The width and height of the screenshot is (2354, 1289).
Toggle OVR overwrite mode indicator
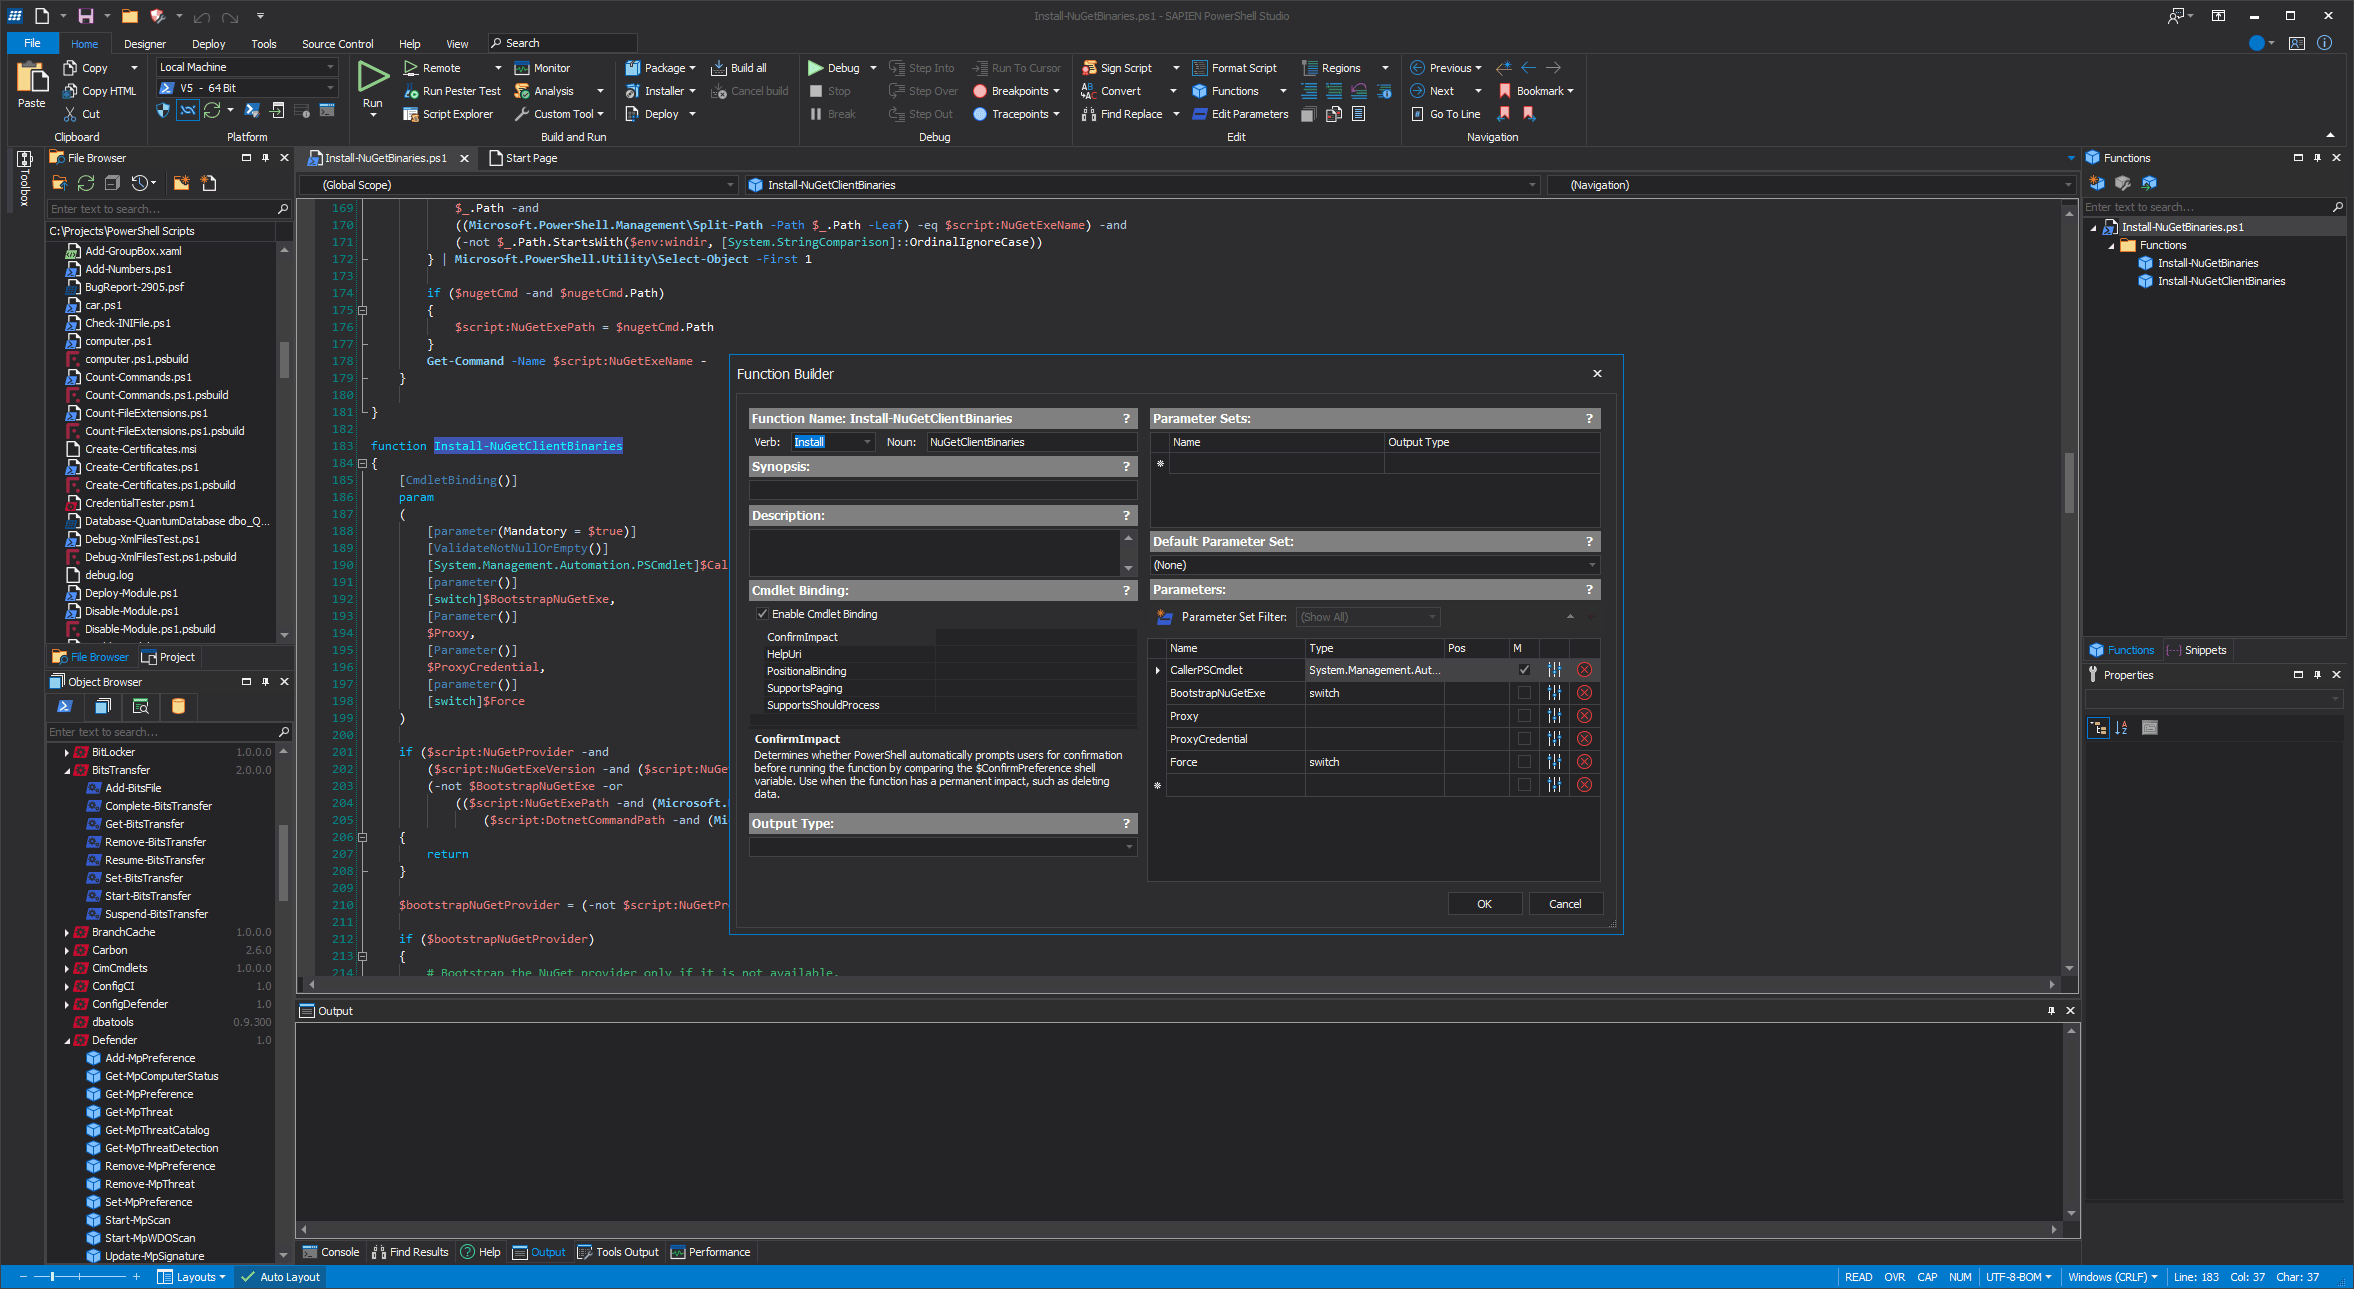tap(1894, 1277)
